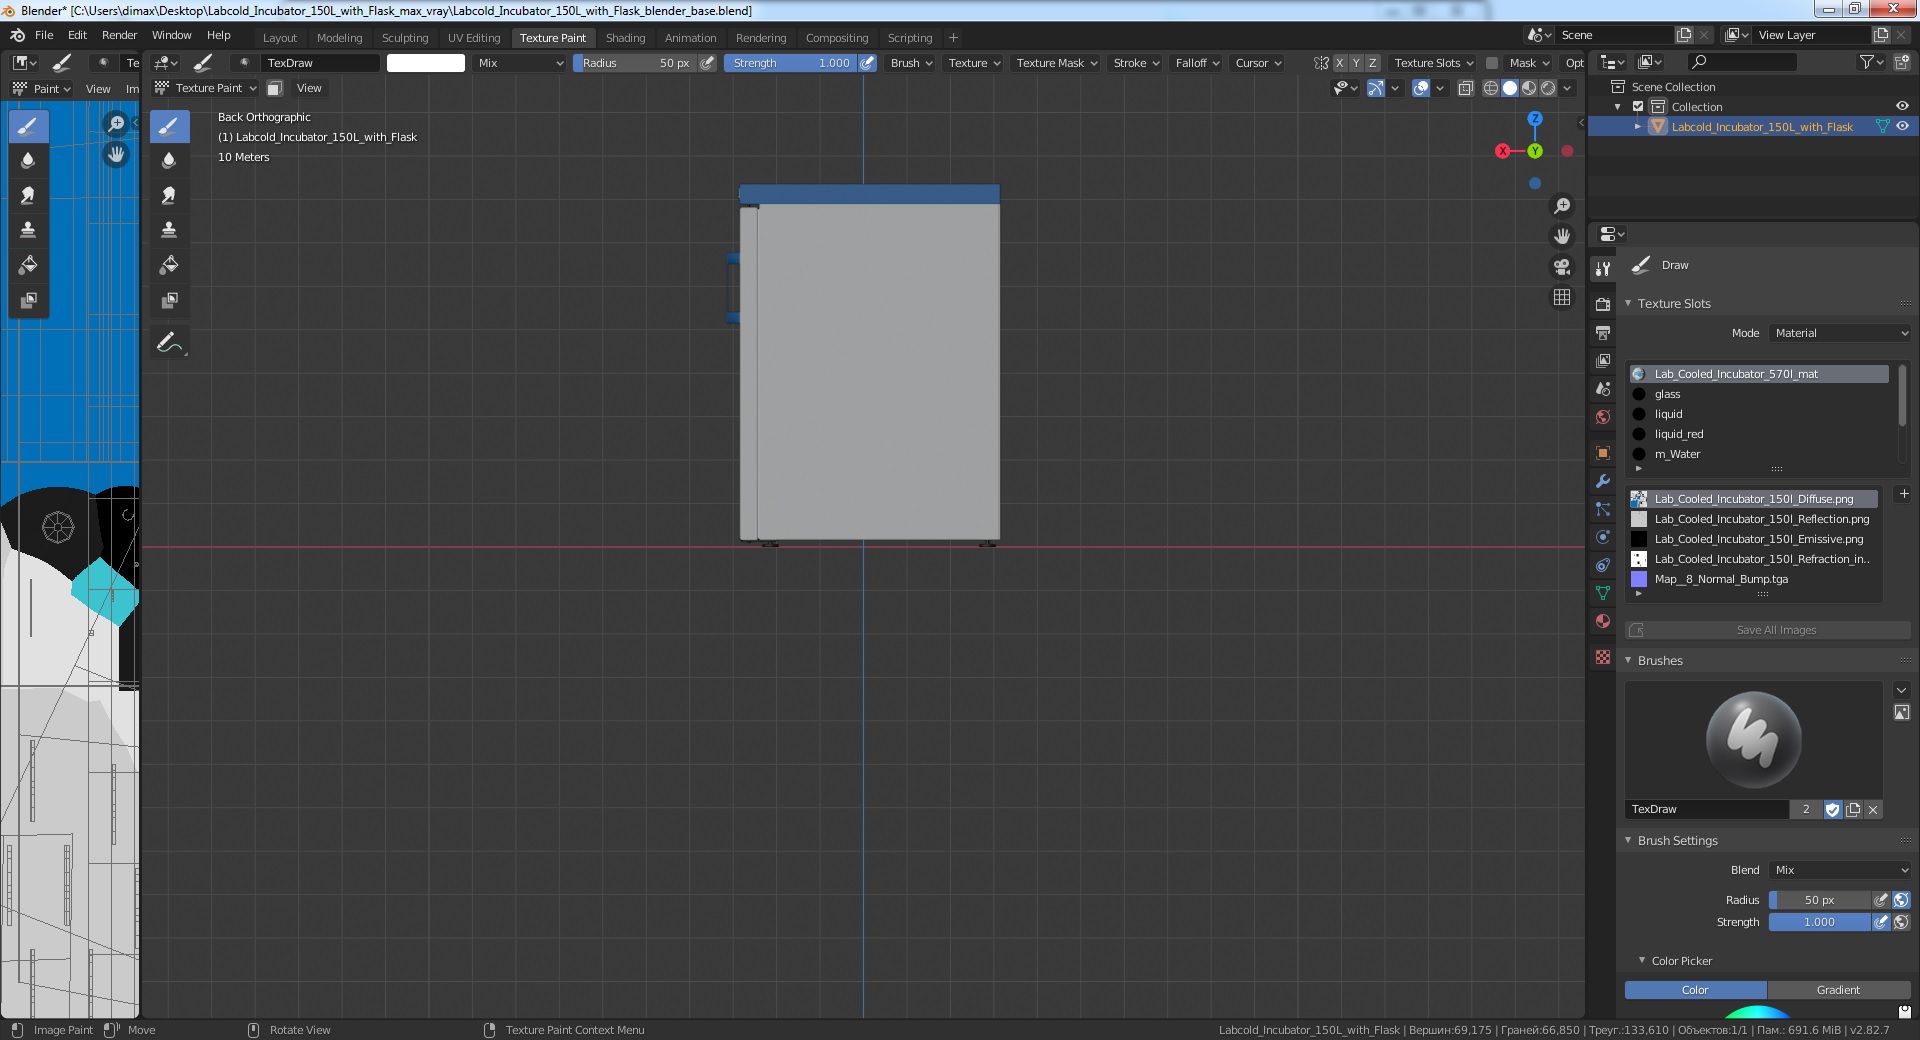Toggle camera view gizmo in viewport
This screenshot has width=1920, height=1040.
tap(1562, 267)
